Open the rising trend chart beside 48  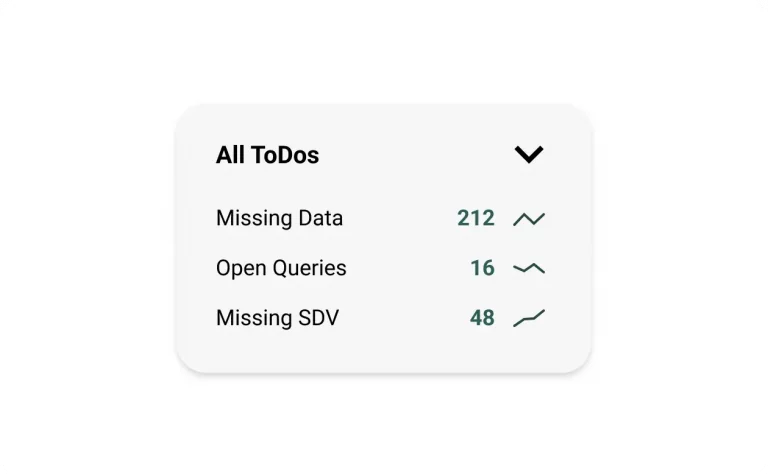tap(529, 318)
